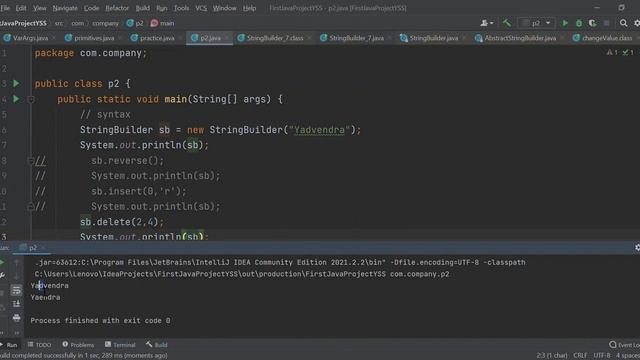Start debugging with the green bug icon
Screen dimensions: 640x360
pos(579,23)
